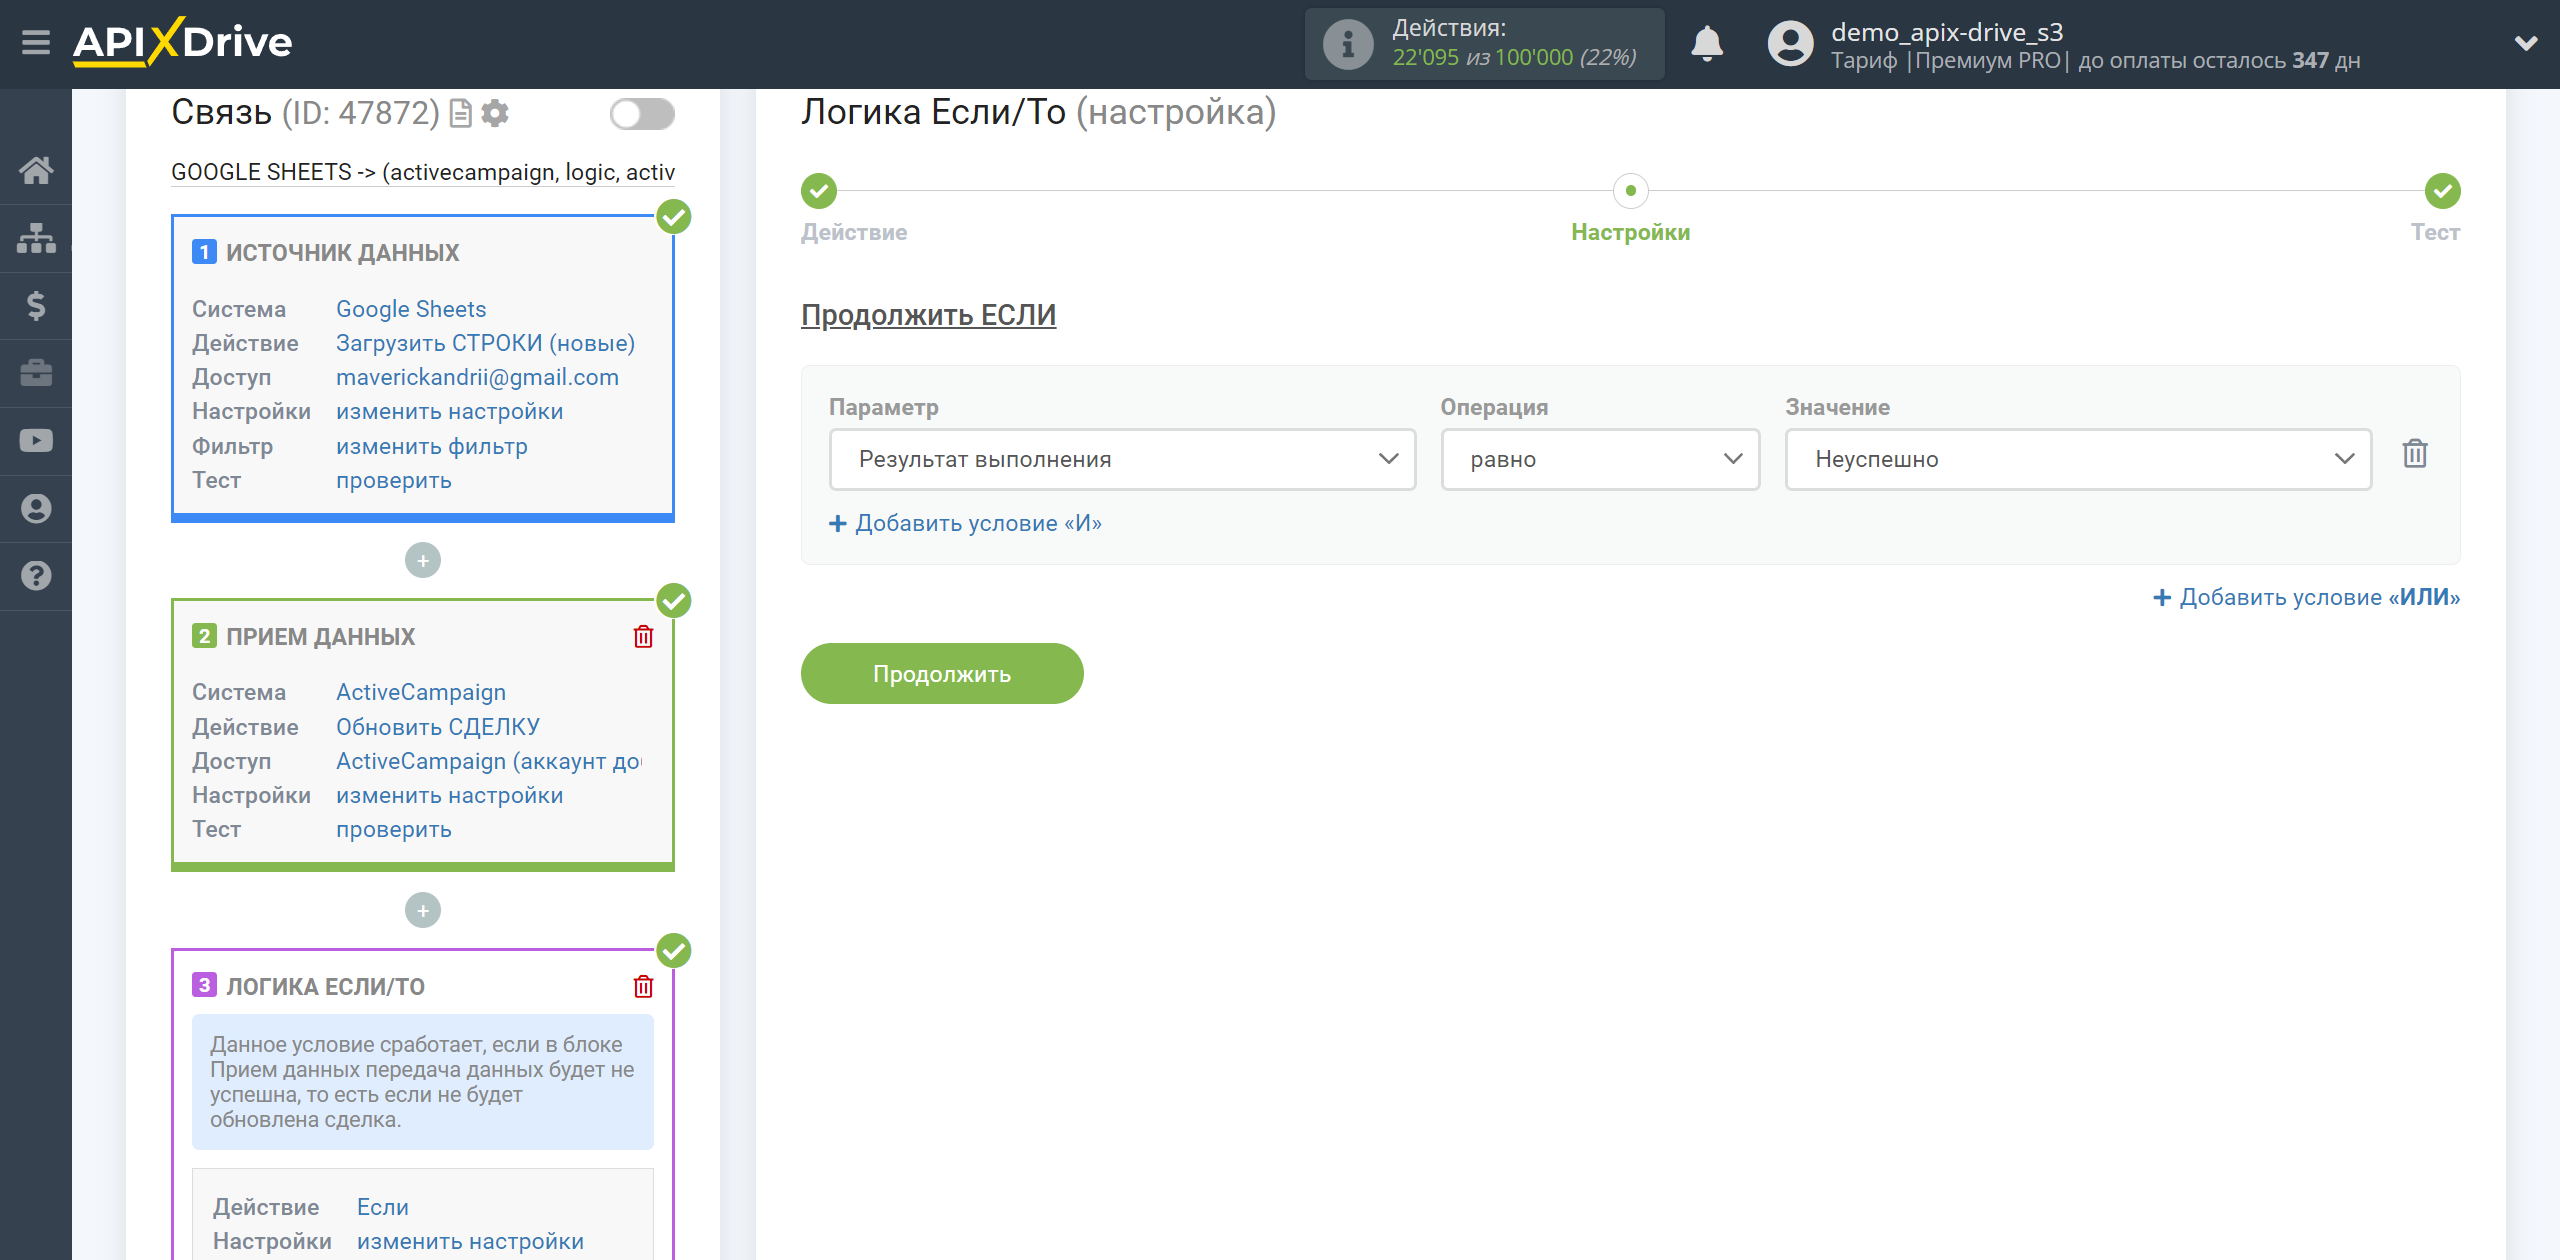This screenshot has height=1260, width=2560.
Task: Open the connections sitemap icon in the sidebar
Action: point(36,238)
